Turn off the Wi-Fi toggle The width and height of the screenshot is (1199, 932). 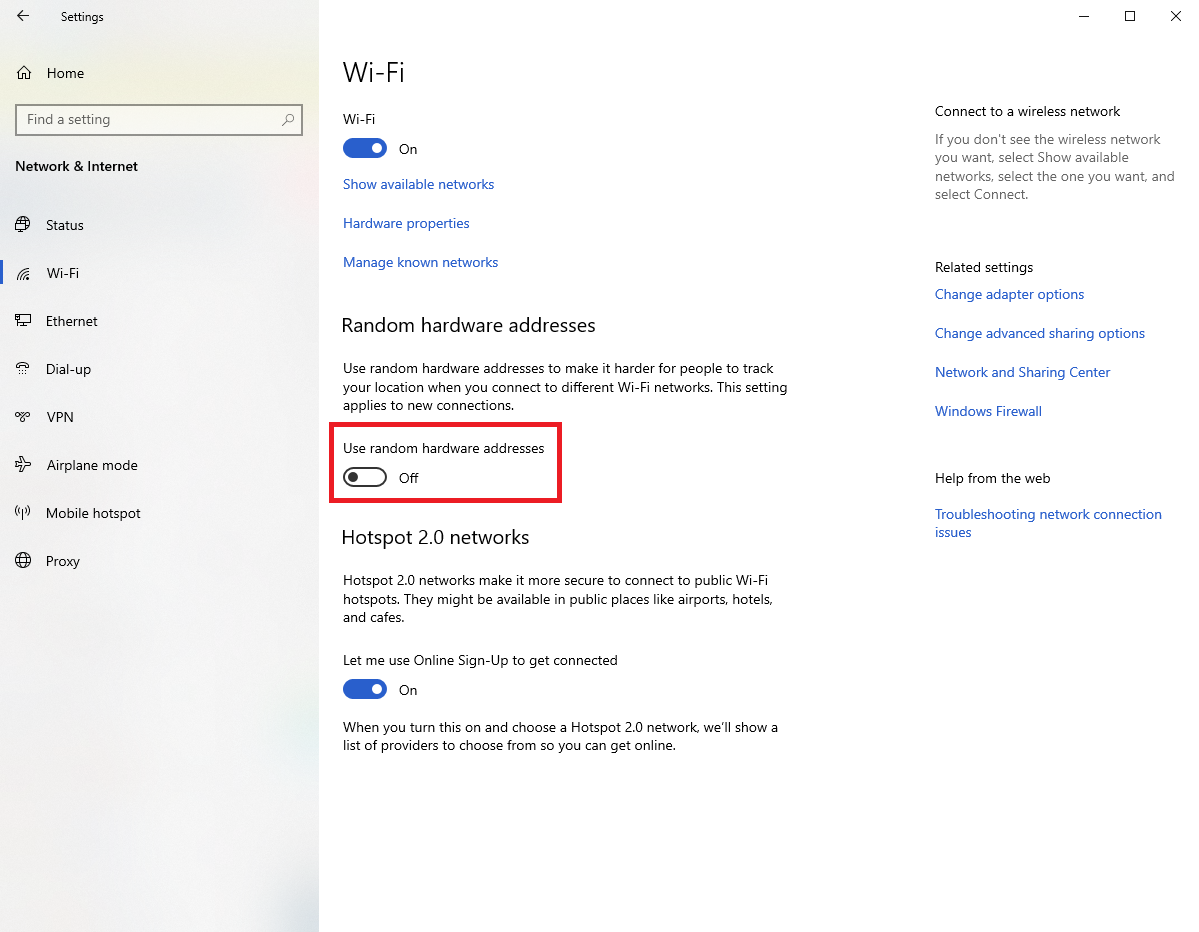365,149
